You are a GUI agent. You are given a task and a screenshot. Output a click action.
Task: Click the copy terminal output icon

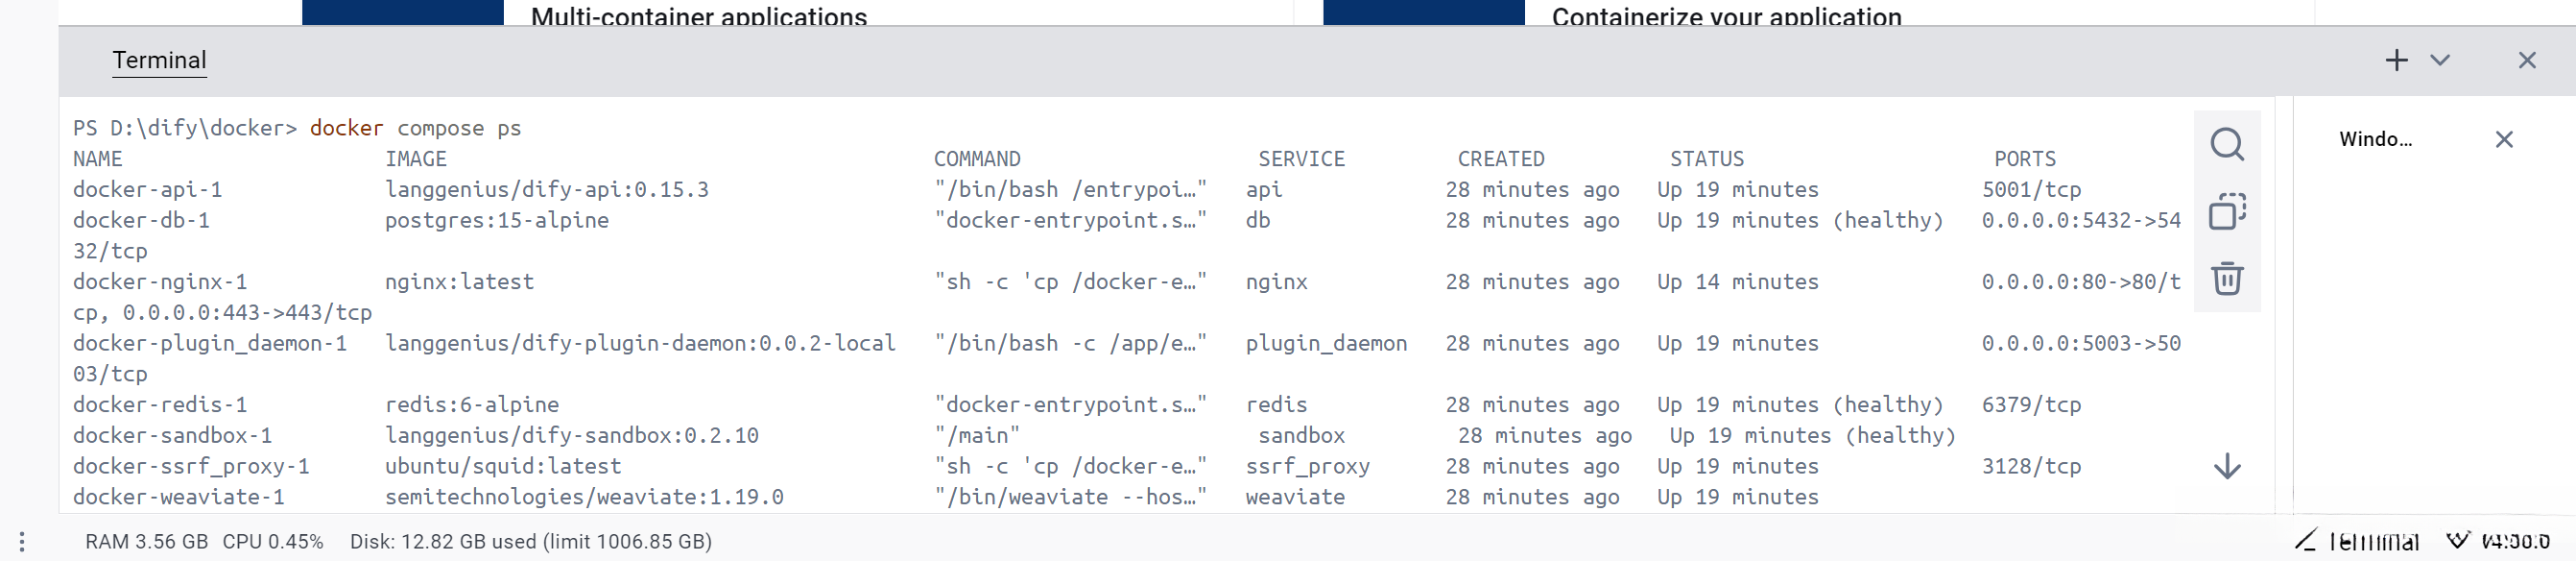[2226, 211]
